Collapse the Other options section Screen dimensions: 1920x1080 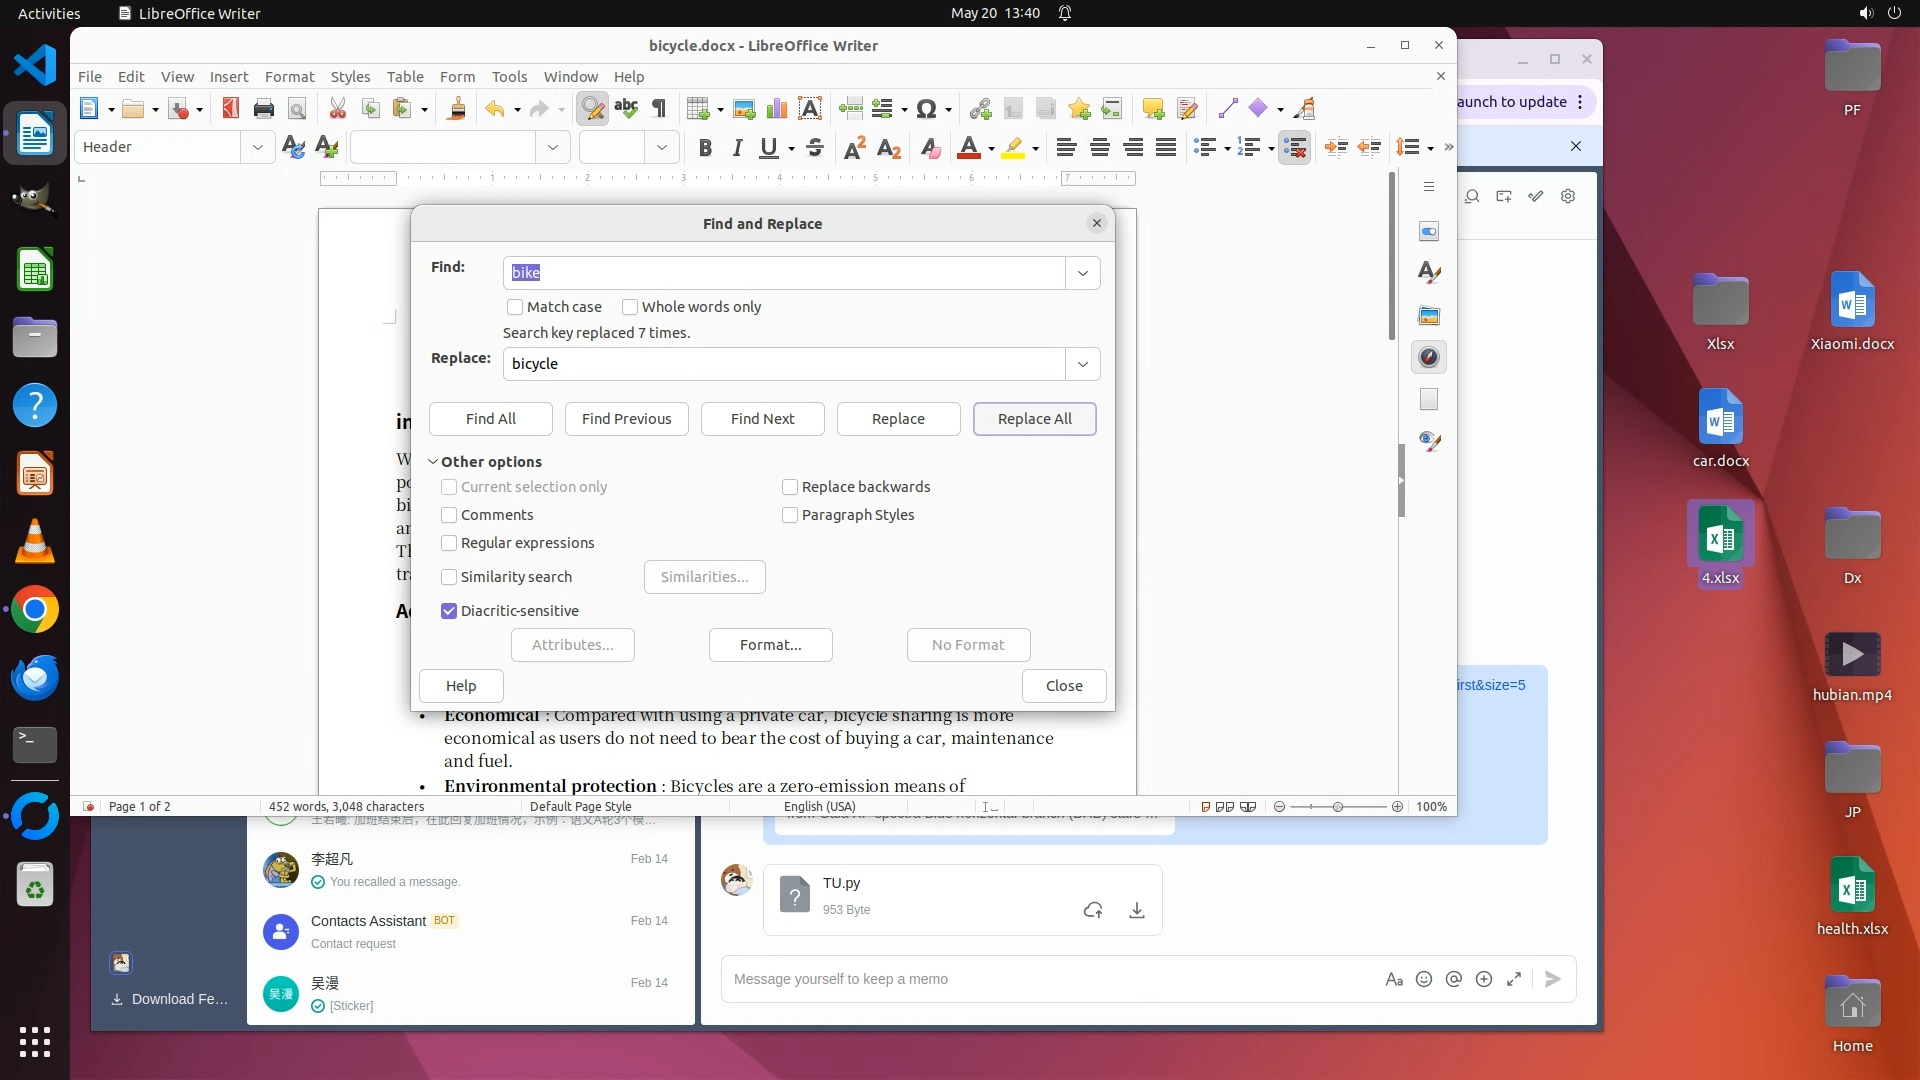(x=434, y=462)
